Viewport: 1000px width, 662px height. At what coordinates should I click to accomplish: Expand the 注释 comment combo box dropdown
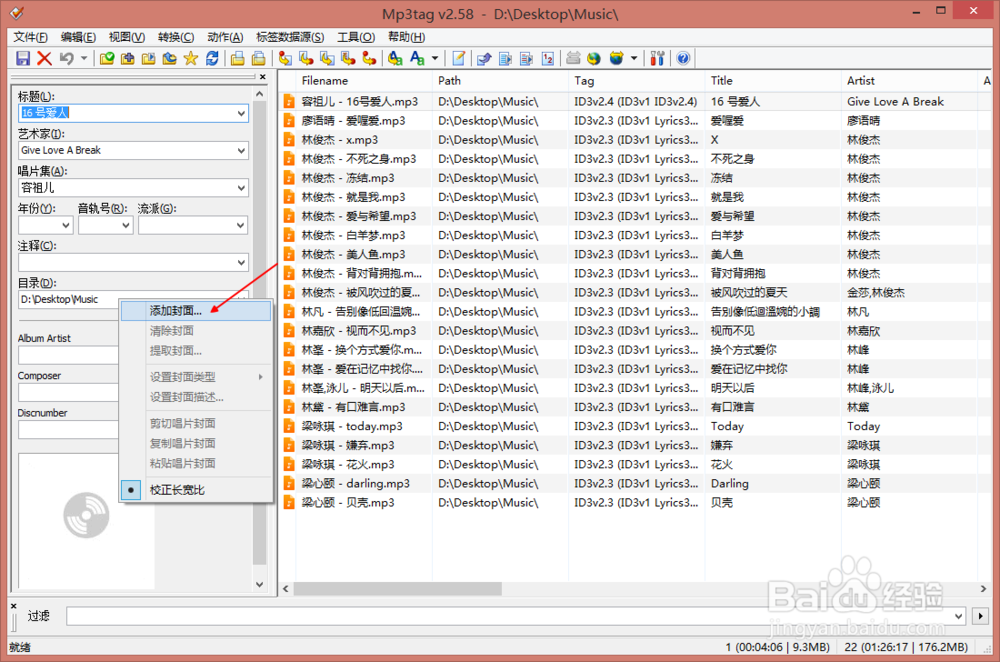tap(241, 262)
